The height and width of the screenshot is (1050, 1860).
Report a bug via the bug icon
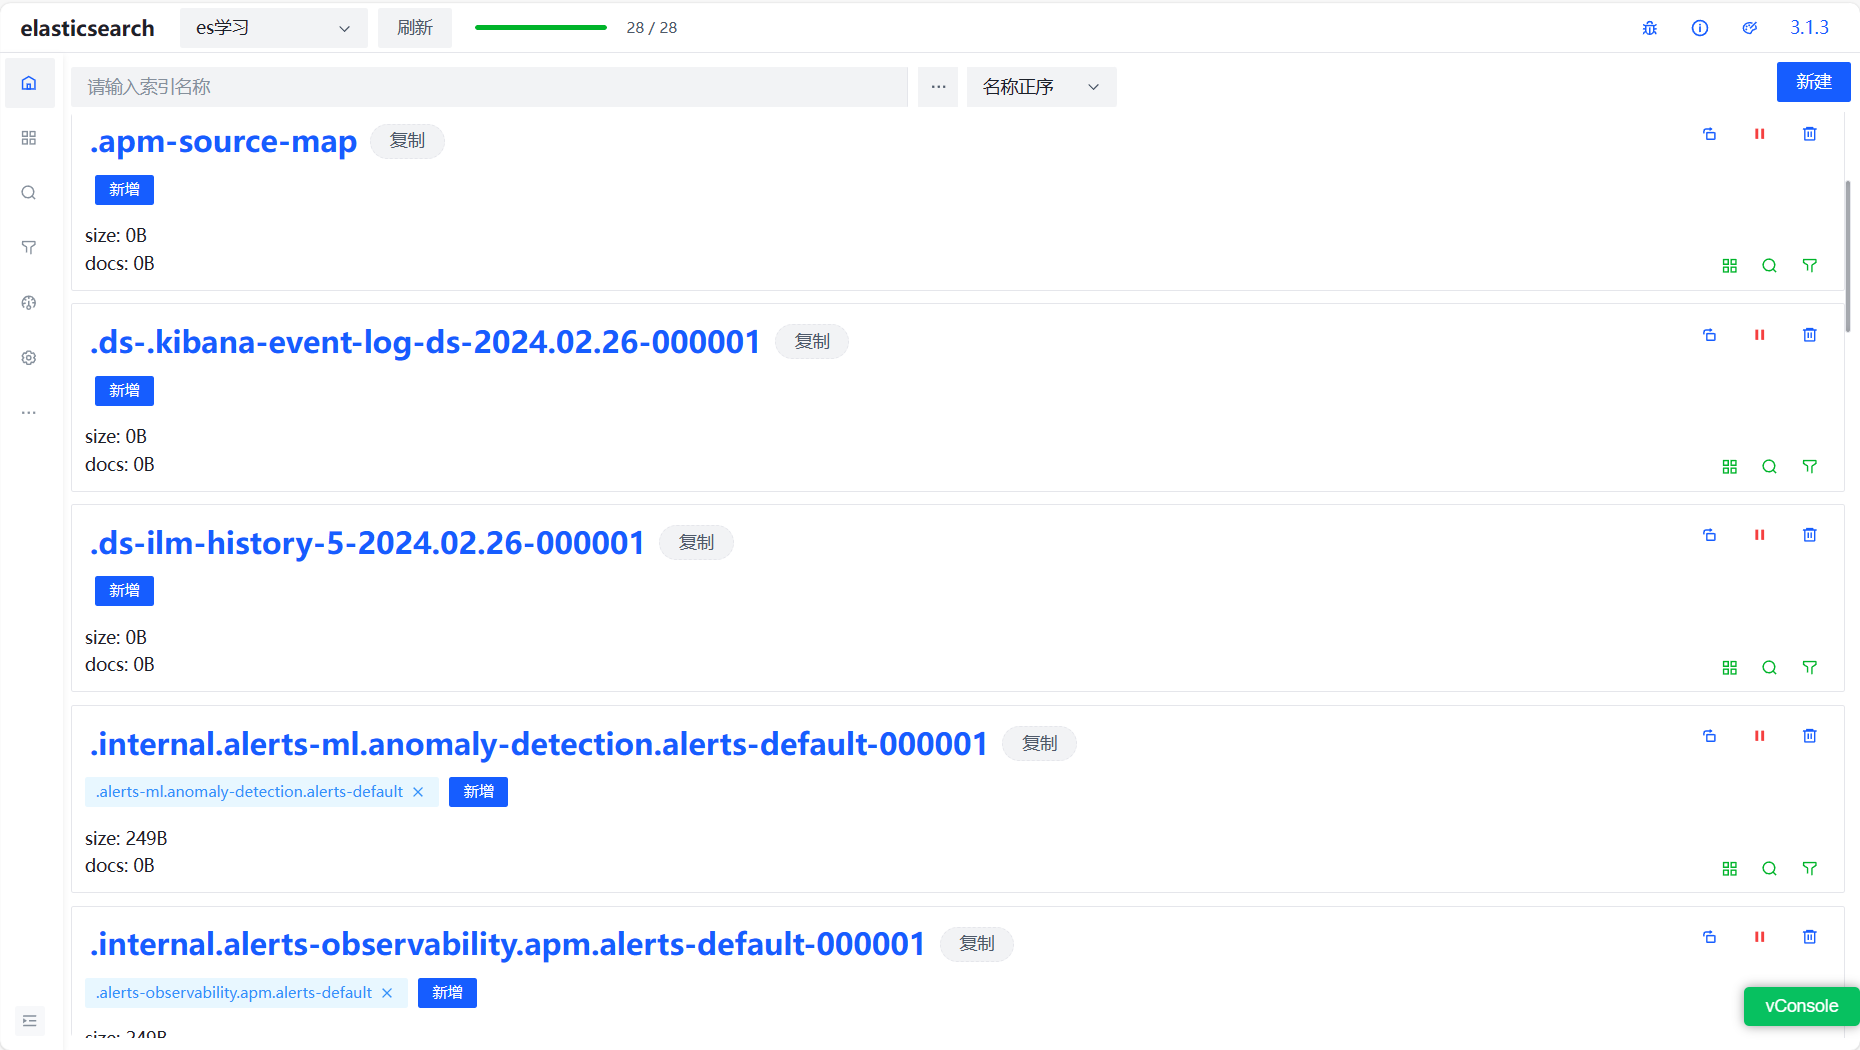tap(1649, 28)
